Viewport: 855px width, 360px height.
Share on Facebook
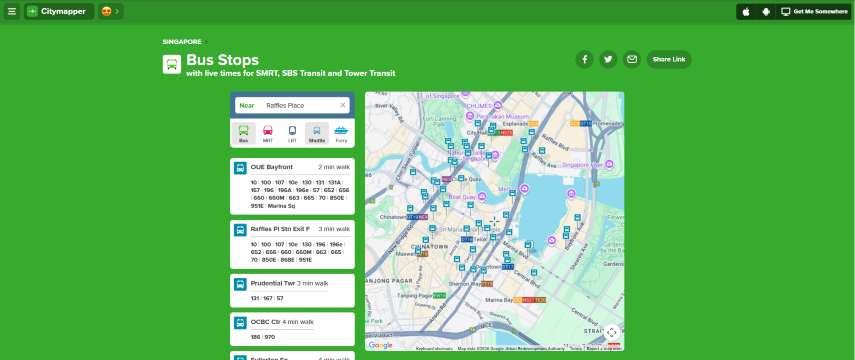585,59
